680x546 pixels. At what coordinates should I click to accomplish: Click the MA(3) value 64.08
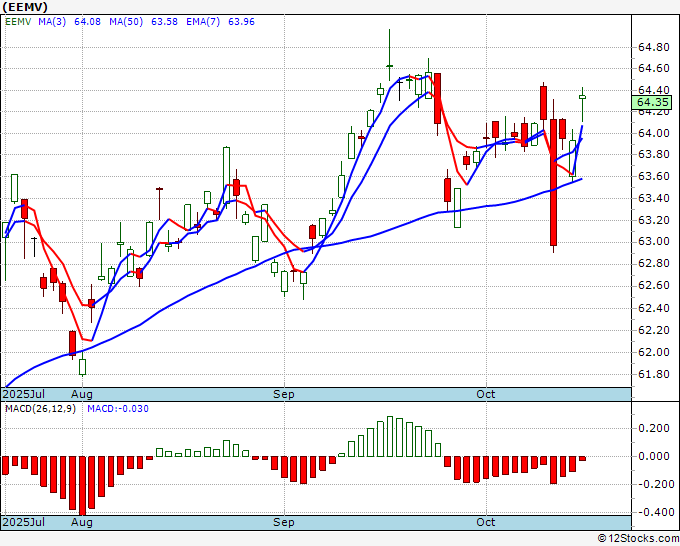[87, 22]
